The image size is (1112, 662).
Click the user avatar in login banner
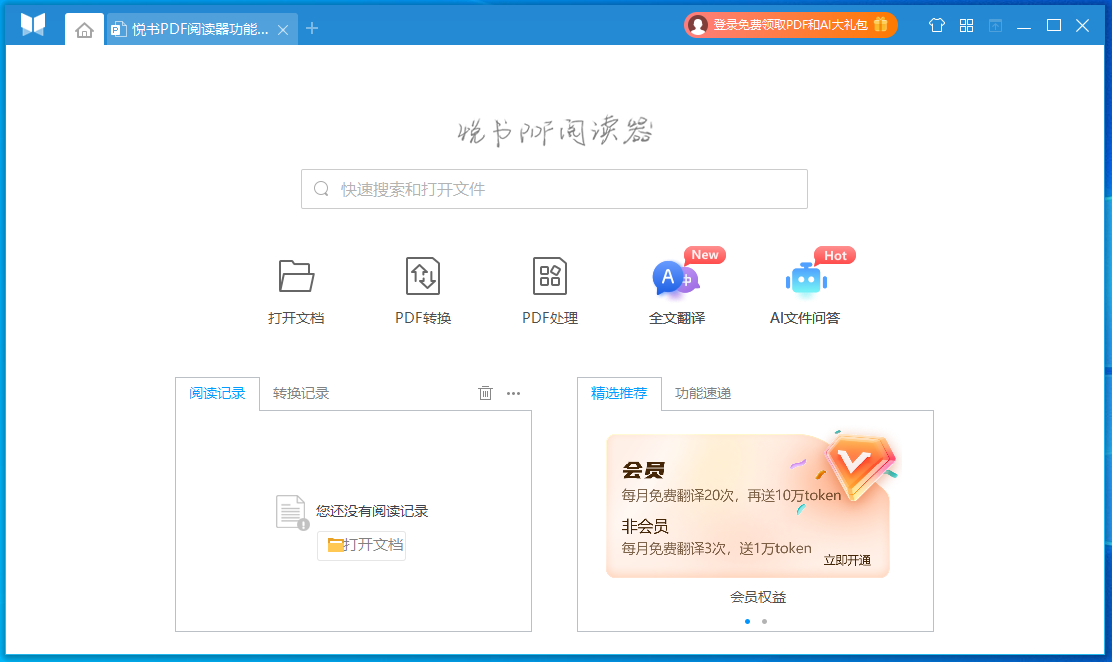click(x=698, y=26)
